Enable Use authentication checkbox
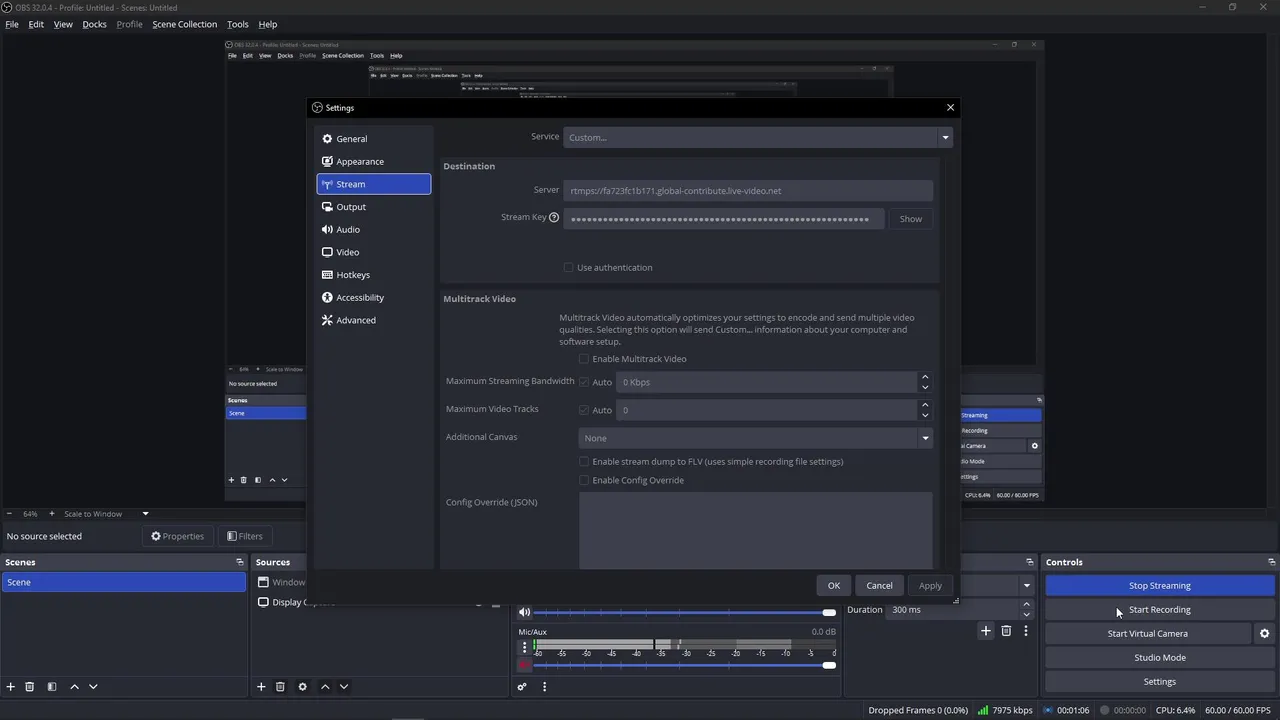 (x=568, y=267)
